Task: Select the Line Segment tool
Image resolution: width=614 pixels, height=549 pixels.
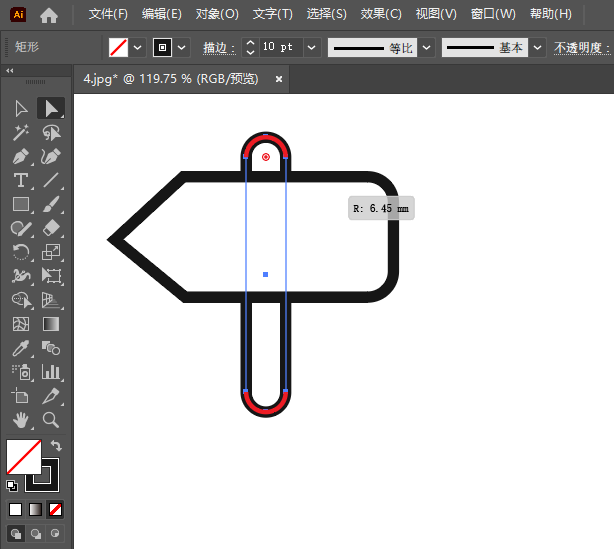Action: (x=51, y=181)
